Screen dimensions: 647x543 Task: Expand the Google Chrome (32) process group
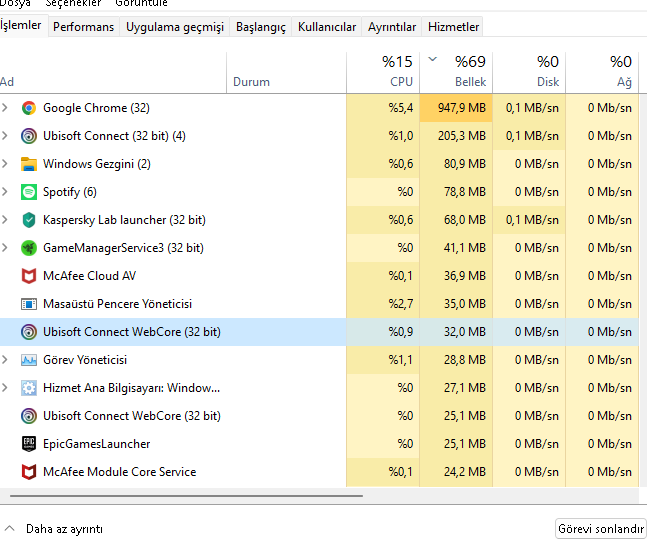click(5, 108)
